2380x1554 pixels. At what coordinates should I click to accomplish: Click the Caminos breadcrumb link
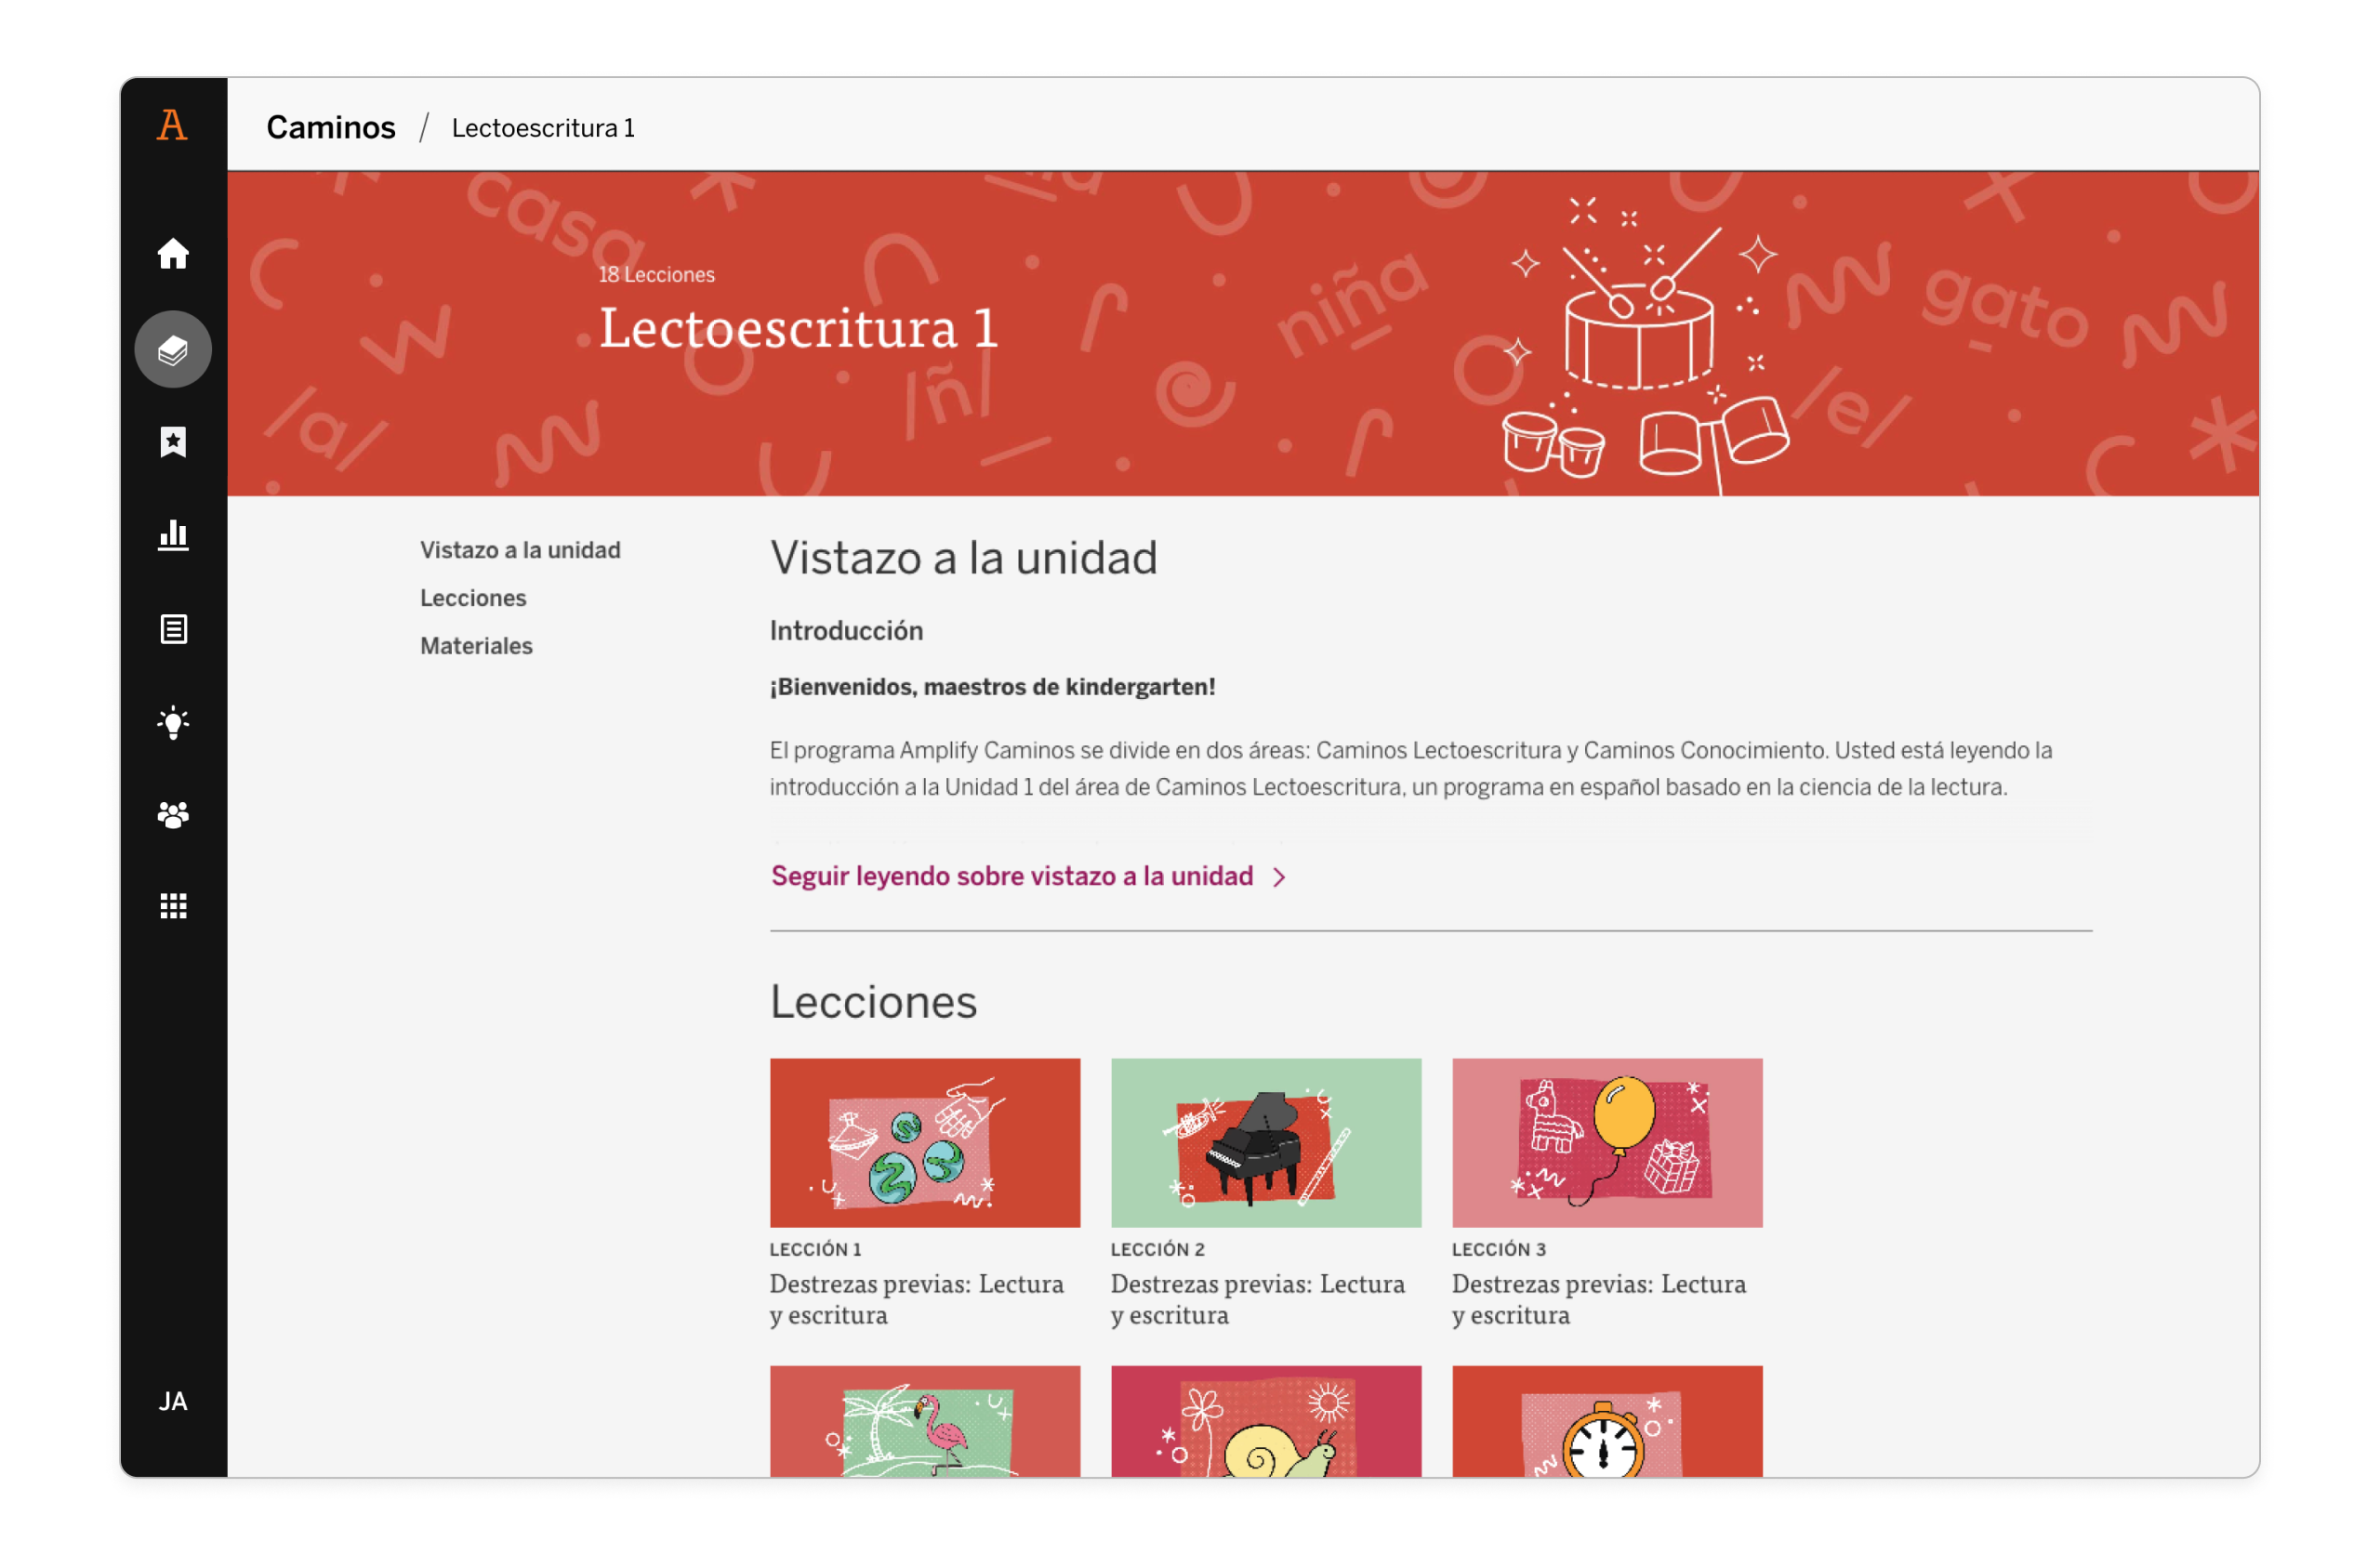point(330,128)
